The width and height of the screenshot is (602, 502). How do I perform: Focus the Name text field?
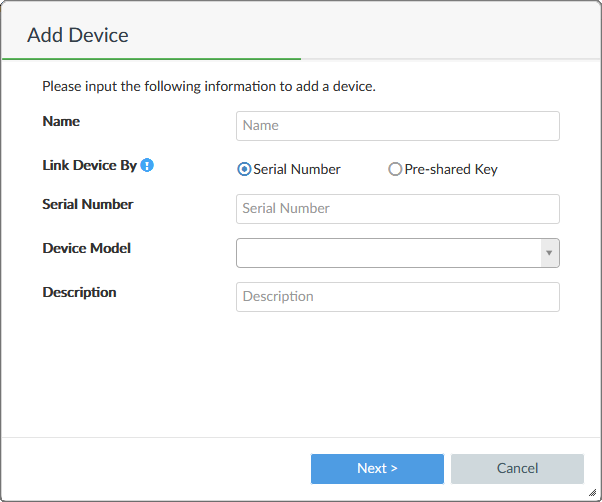[397, 126]
